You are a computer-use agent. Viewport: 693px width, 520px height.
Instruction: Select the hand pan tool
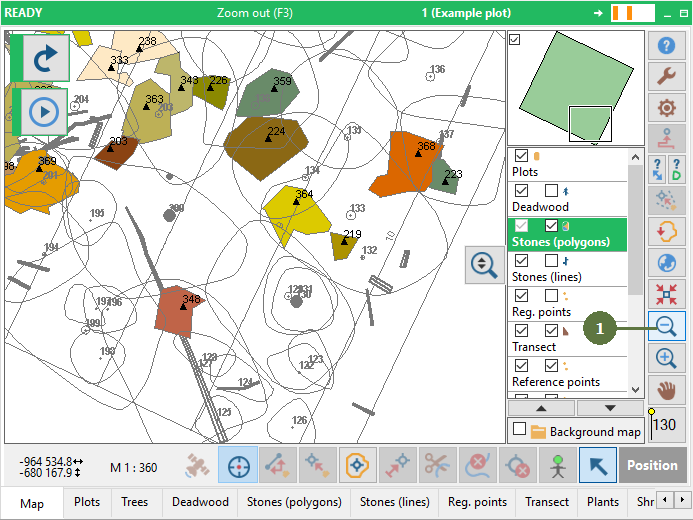coord(665,390)
